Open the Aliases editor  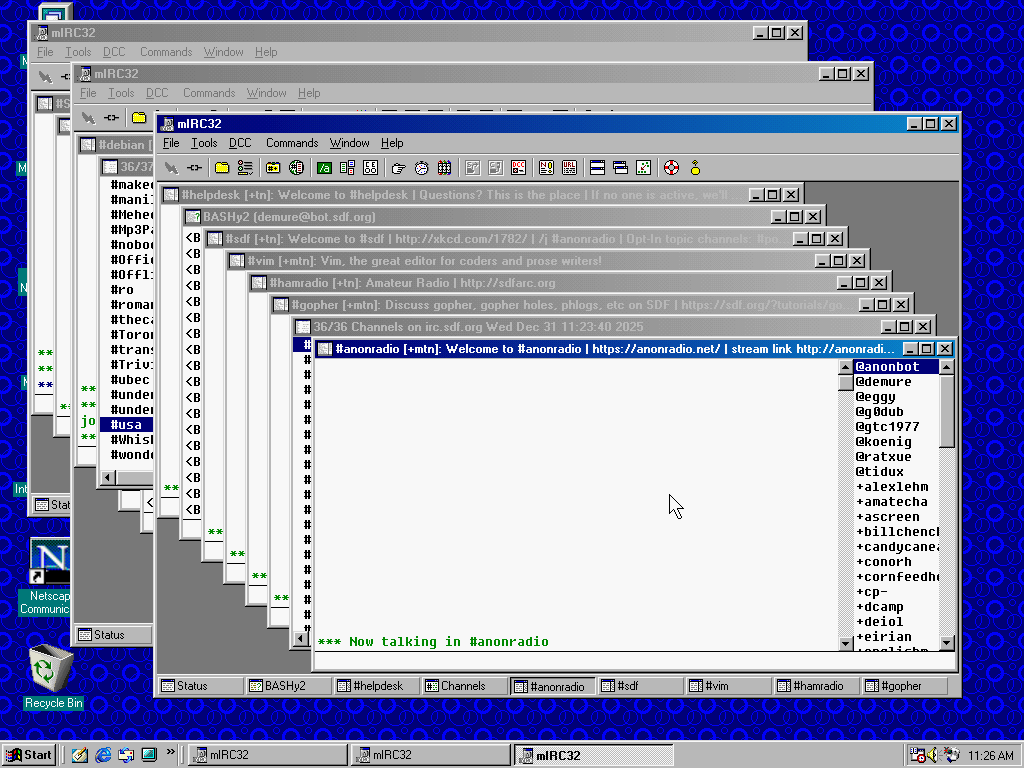(323, 168)
